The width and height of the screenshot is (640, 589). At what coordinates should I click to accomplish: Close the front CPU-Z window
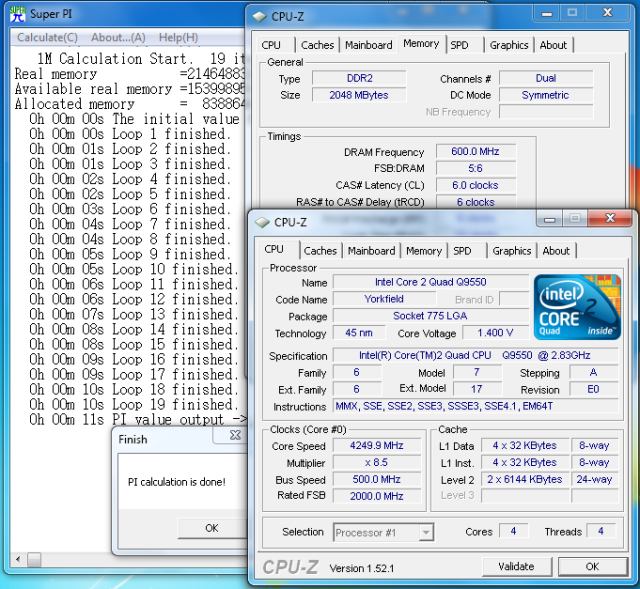click(x=610, y=218)
